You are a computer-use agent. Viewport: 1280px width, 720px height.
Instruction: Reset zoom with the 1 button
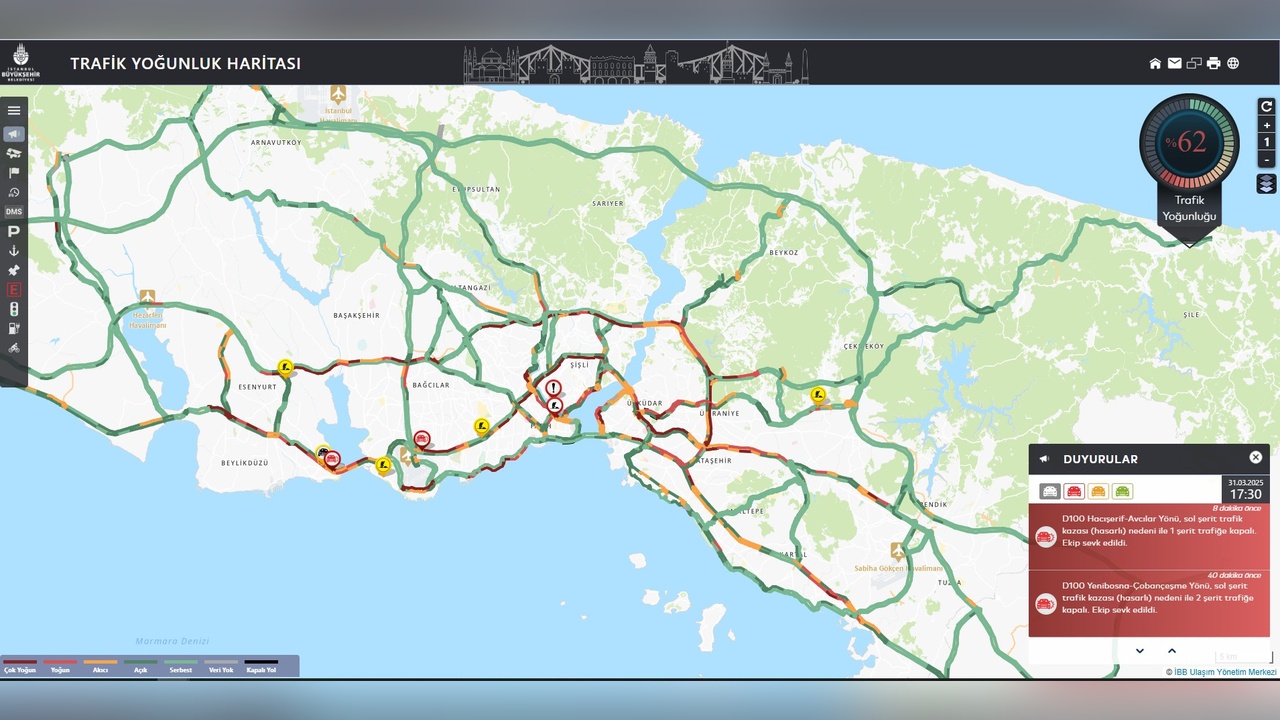1266,142
